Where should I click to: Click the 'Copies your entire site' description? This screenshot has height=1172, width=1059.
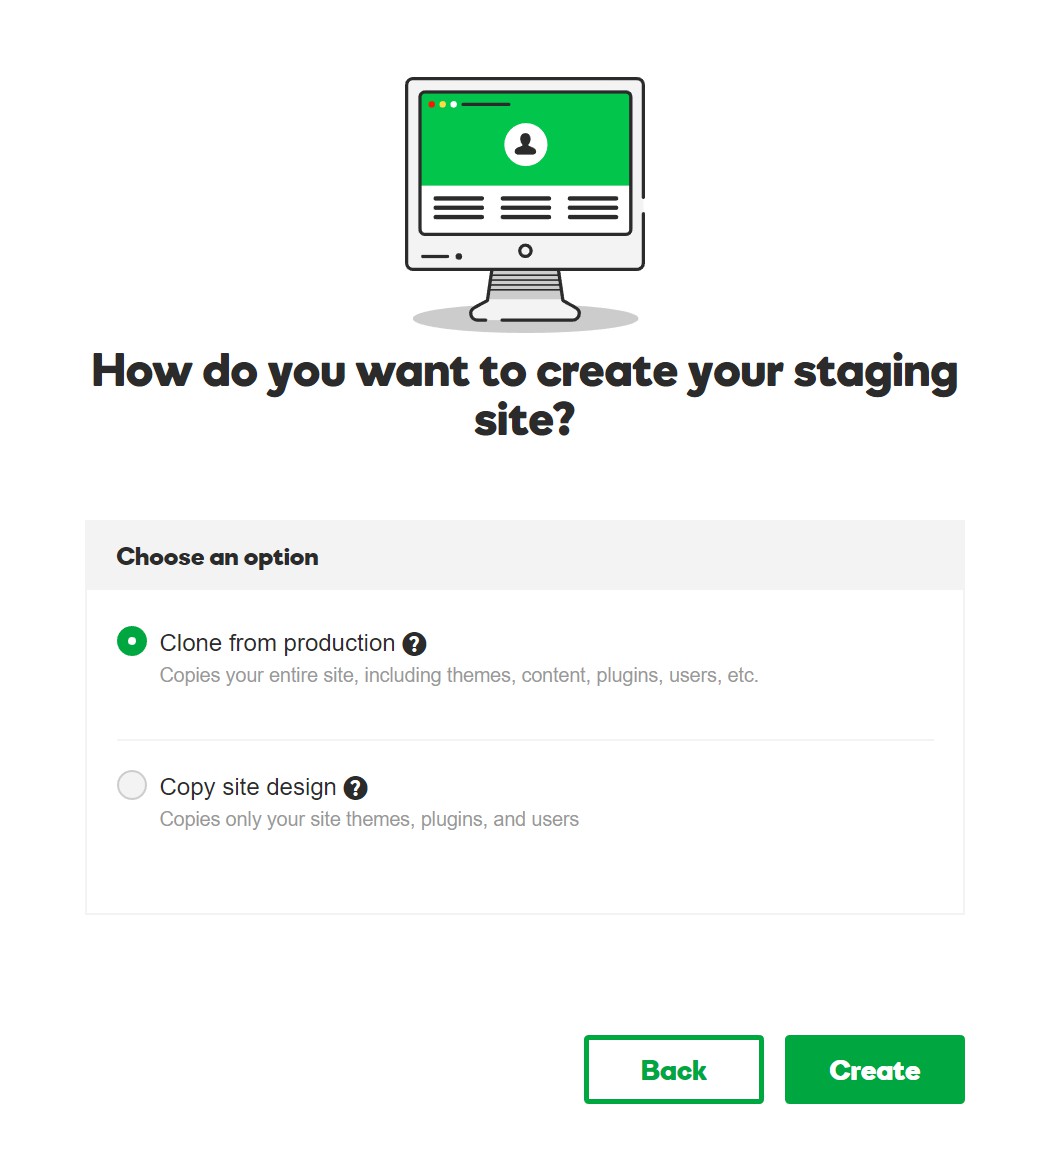[x=459, y=676]
